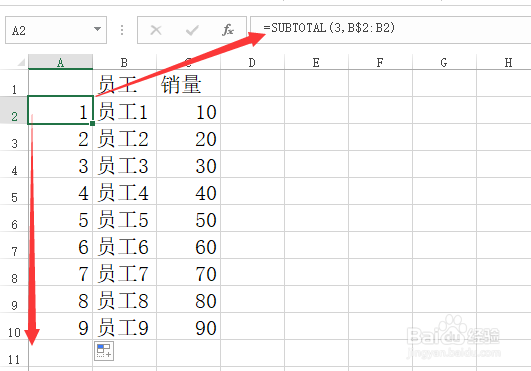Select row 10 header

[14, 326]
